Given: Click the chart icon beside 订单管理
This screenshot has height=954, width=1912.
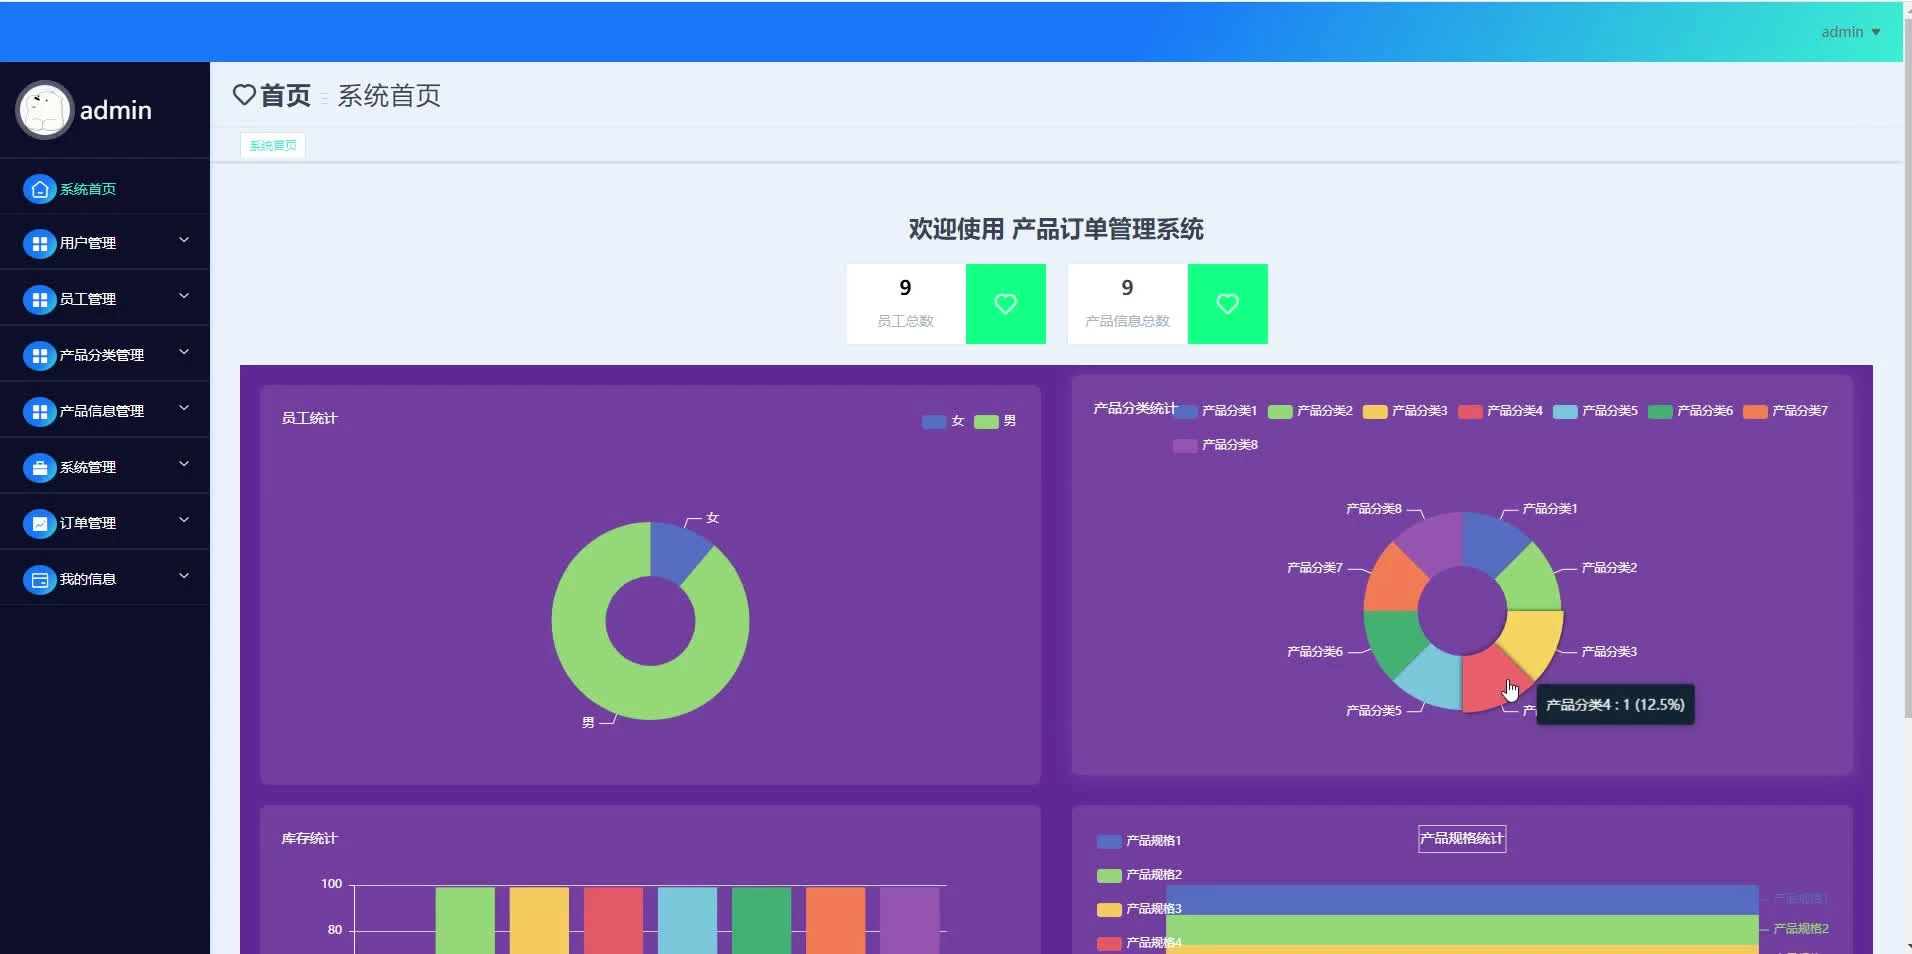Looking at the screenshot, I should pos(39,523).
